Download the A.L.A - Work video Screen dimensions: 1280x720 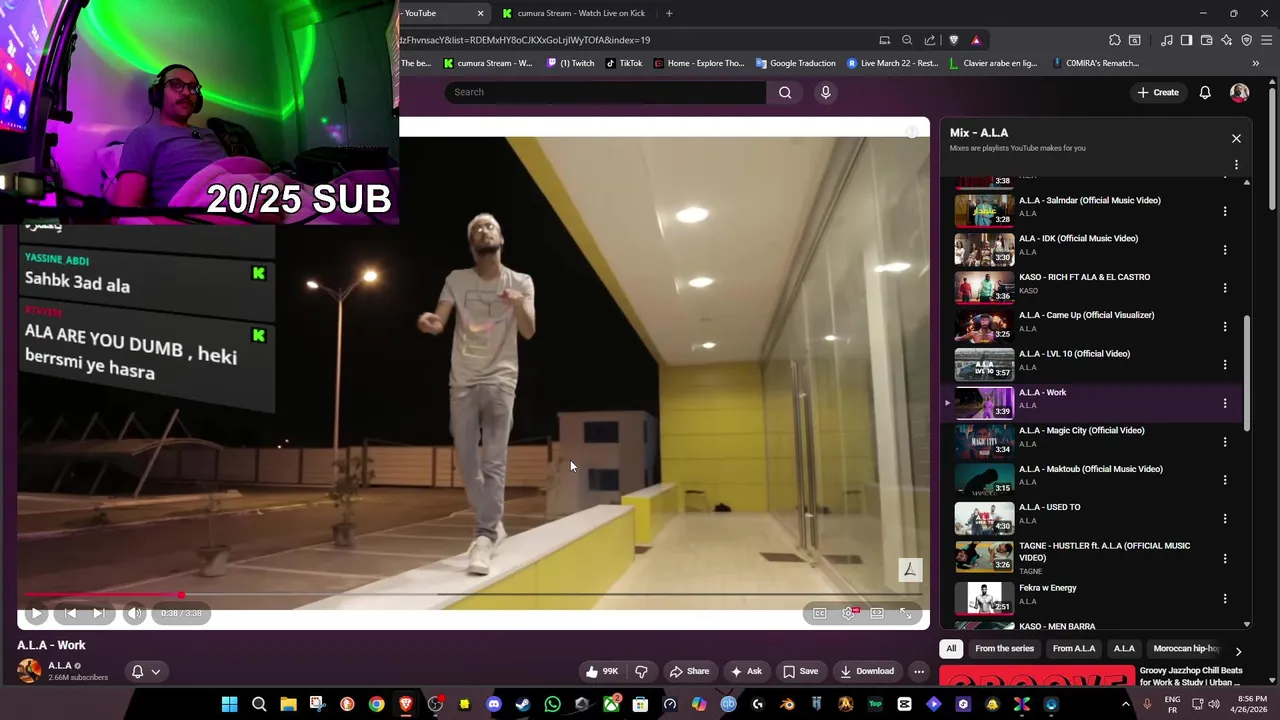click(x=867, y=671)
